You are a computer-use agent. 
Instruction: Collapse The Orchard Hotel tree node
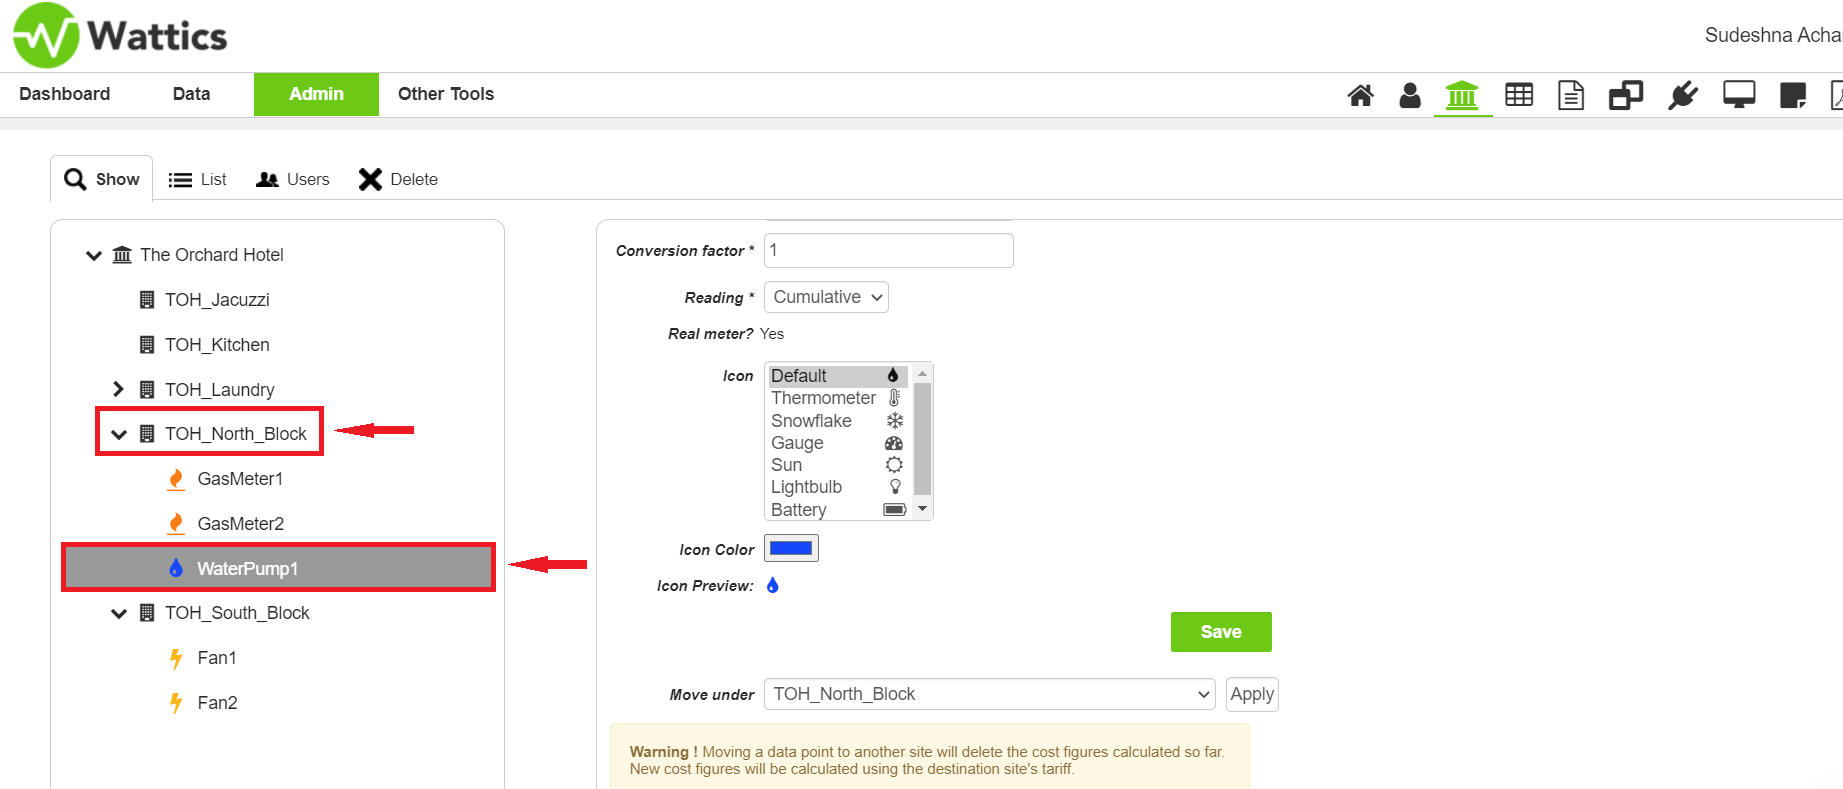tap(94, 255)
